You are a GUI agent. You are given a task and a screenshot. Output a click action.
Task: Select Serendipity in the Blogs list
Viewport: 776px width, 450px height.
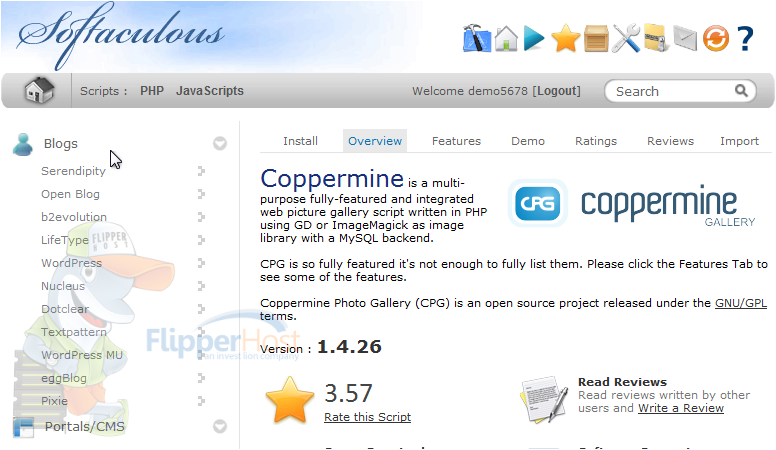tap(73, 171)
